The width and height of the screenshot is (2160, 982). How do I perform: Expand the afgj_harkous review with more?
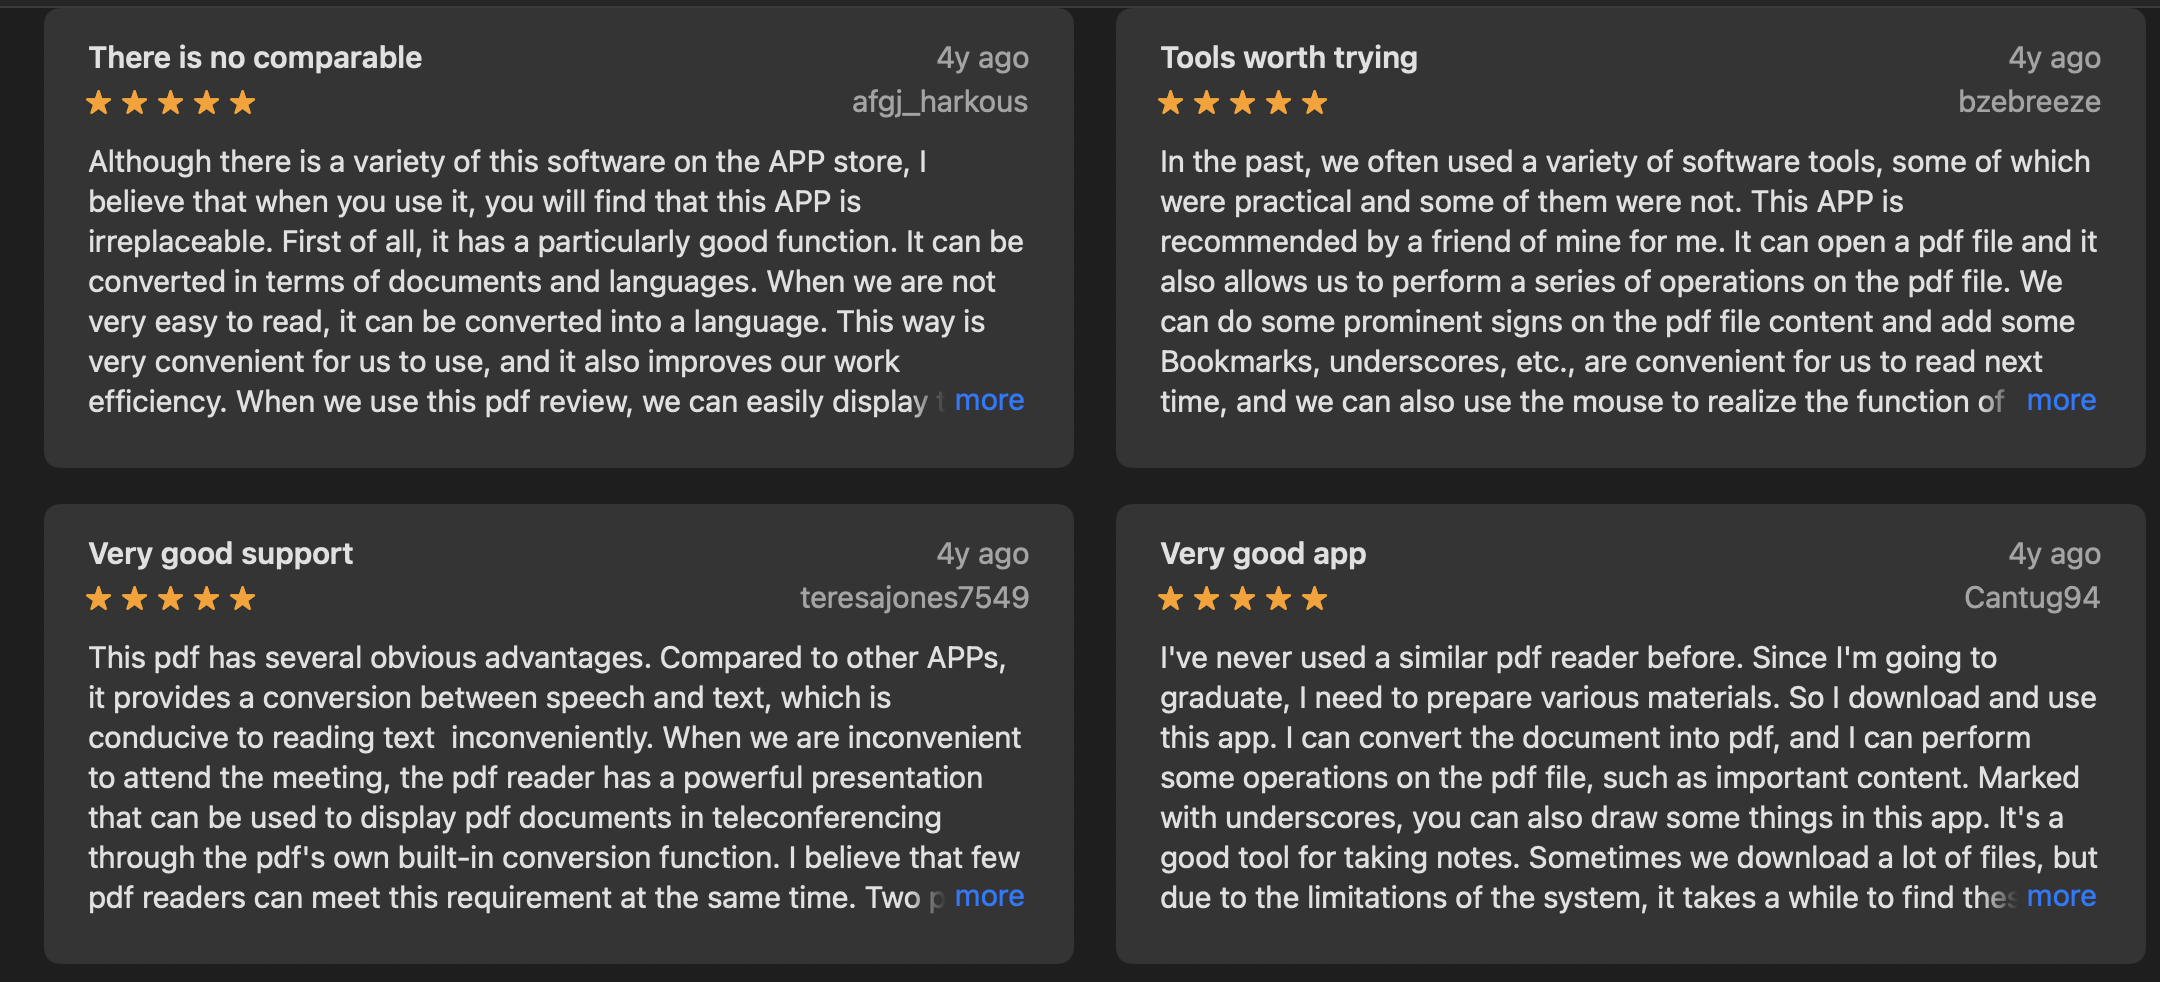(989, 400)
